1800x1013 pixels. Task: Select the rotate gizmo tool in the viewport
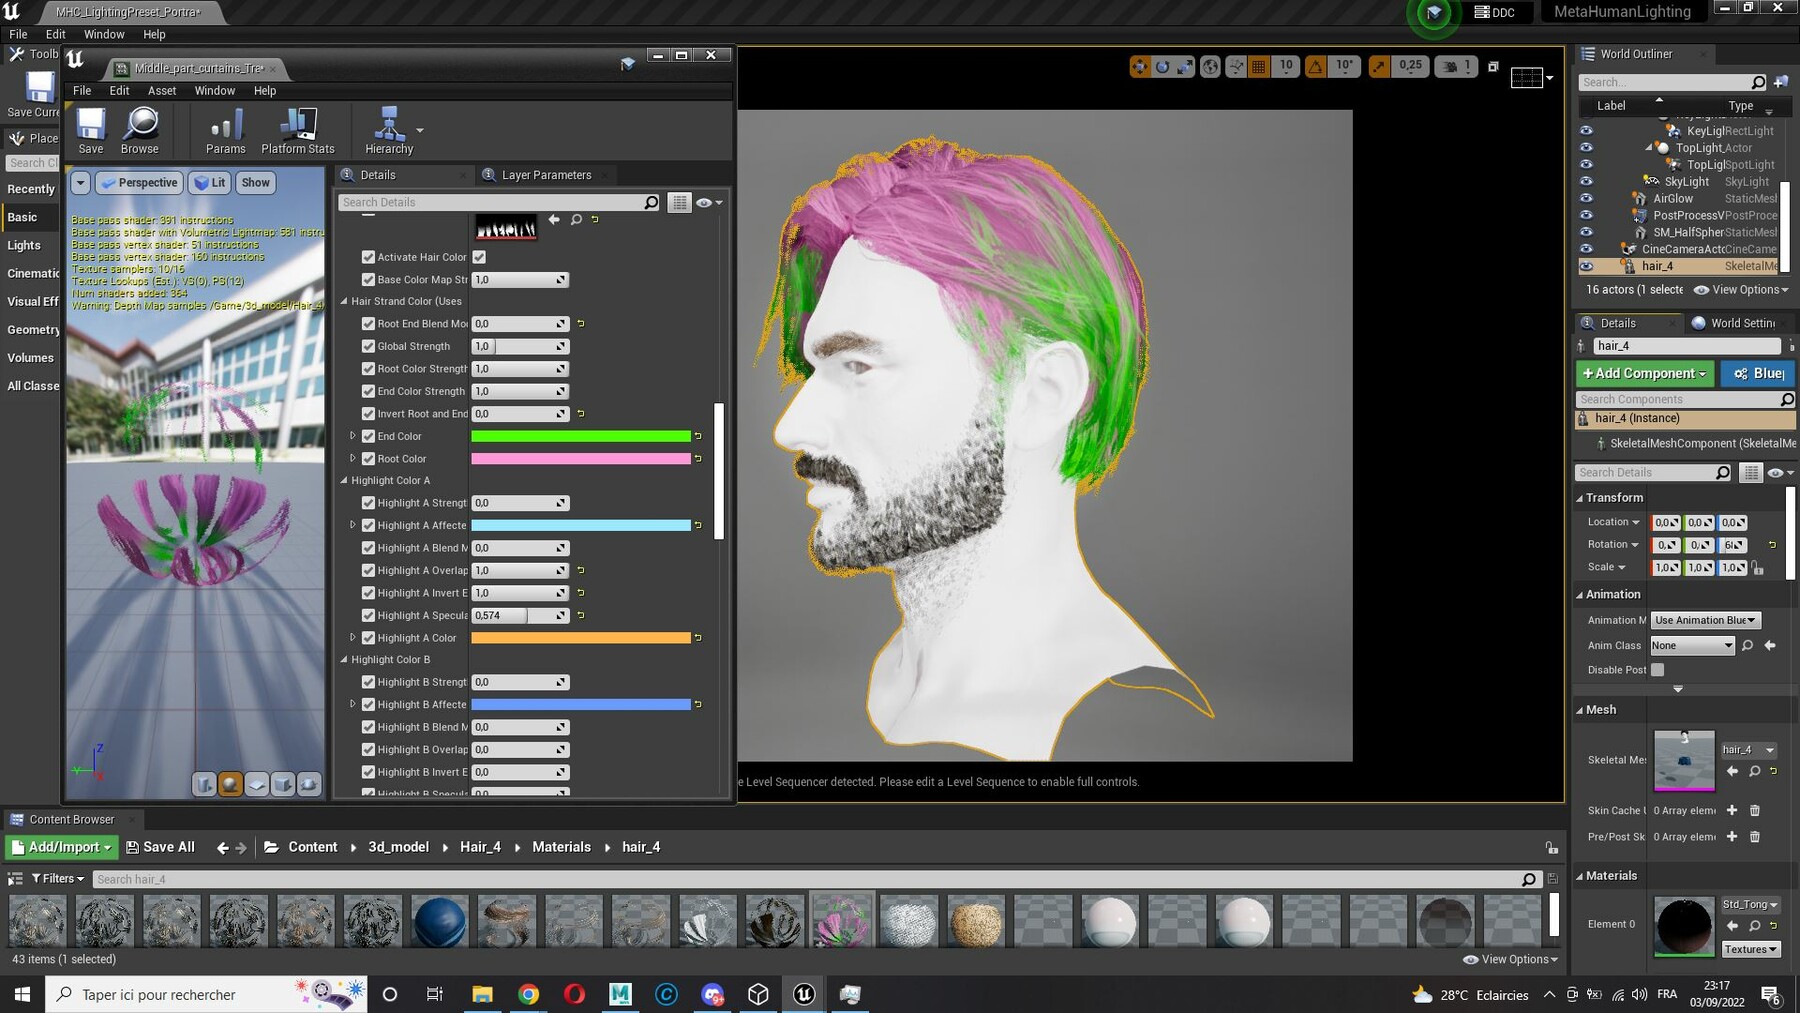1162,66
